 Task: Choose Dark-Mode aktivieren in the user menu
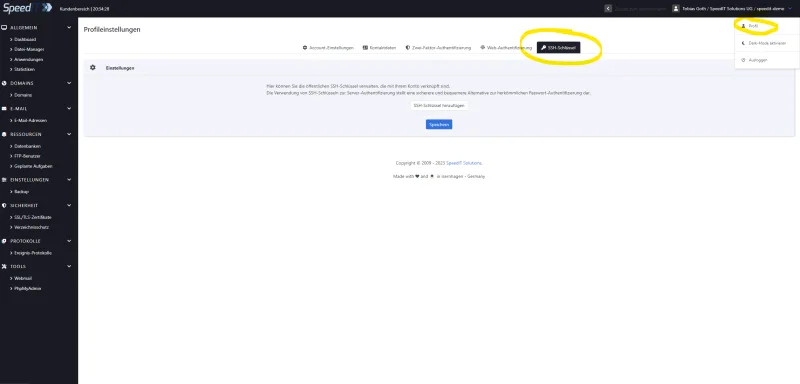tap(767, 43)
